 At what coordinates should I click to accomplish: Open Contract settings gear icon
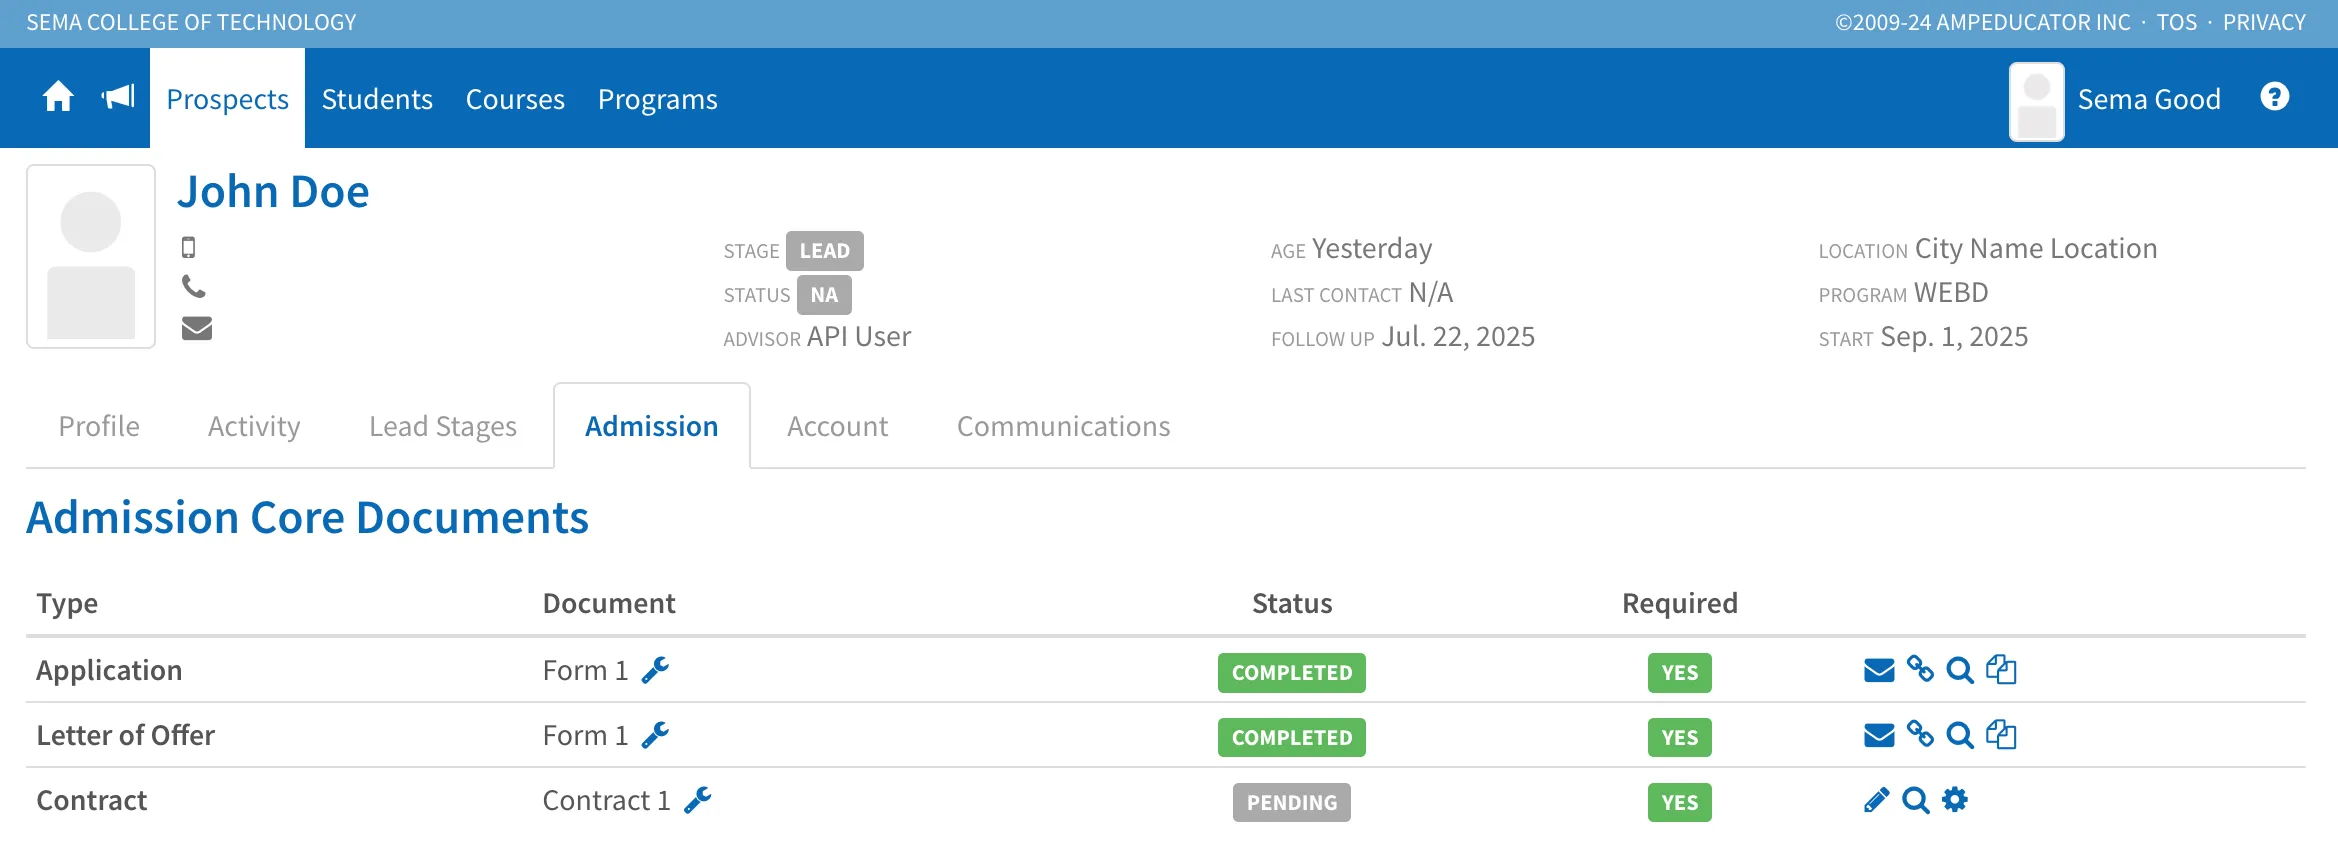(1955, 799)
